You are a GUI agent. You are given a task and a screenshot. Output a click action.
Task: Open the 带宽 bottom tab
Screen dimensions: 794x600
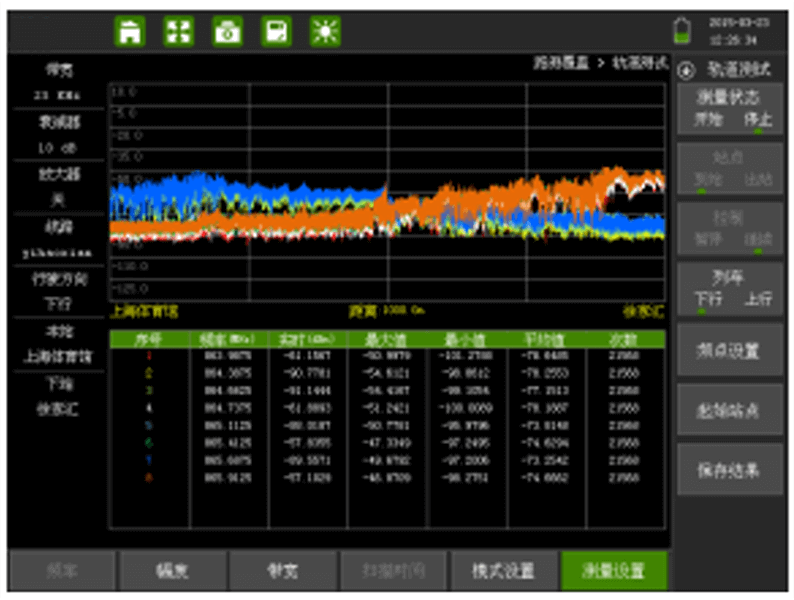[281, 571]
